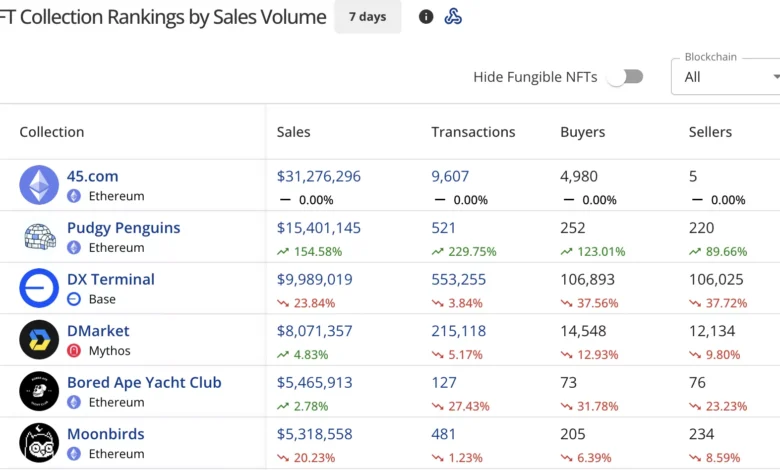Image resolution: width=780 pixels, height=470 pixels.
Task: Sort table by Sales column header
Action: coord(294,132)
